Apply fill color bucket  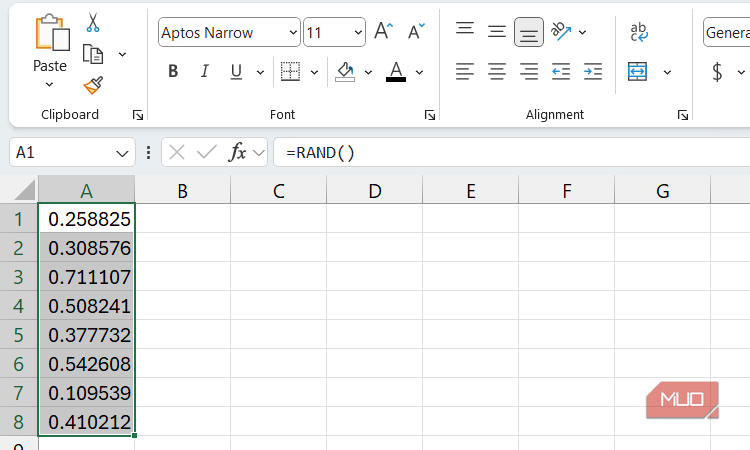tap(345, 72)
